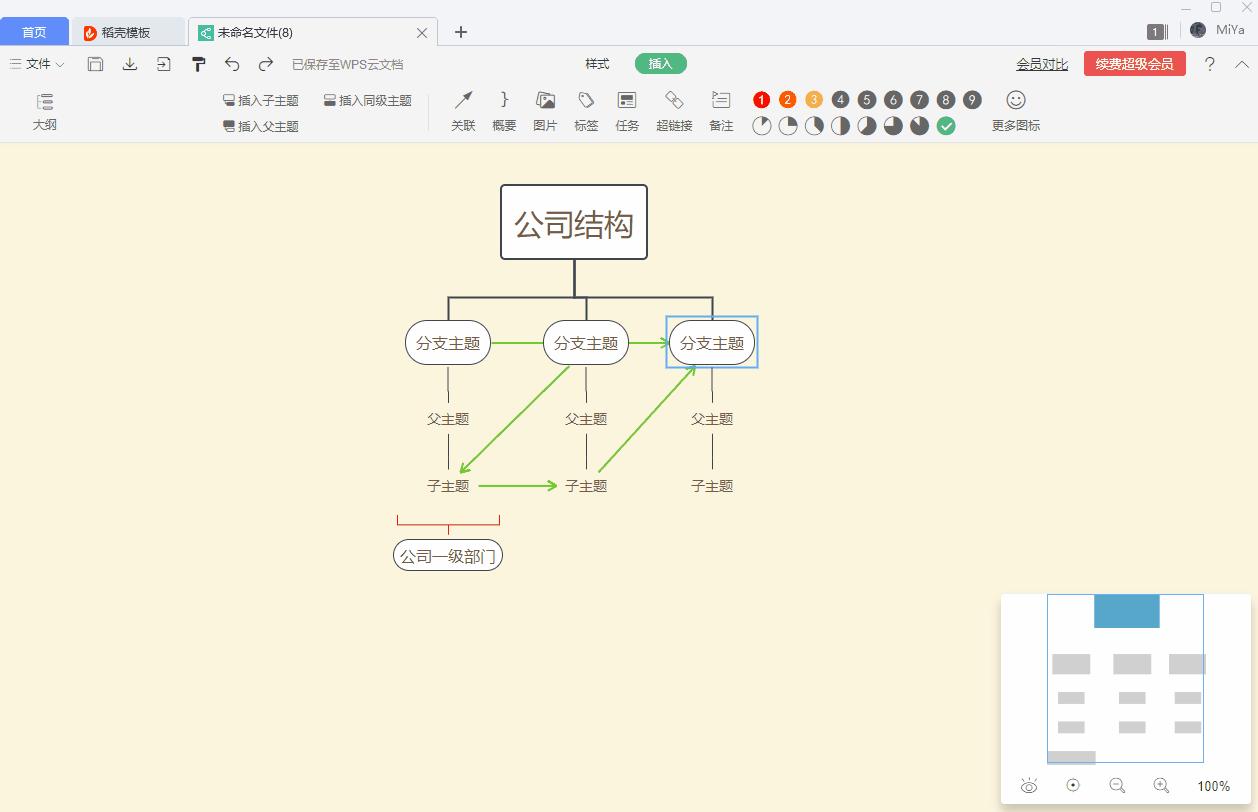
Task: Mark progress complete with the green checkmark
Action: [946, 126]
